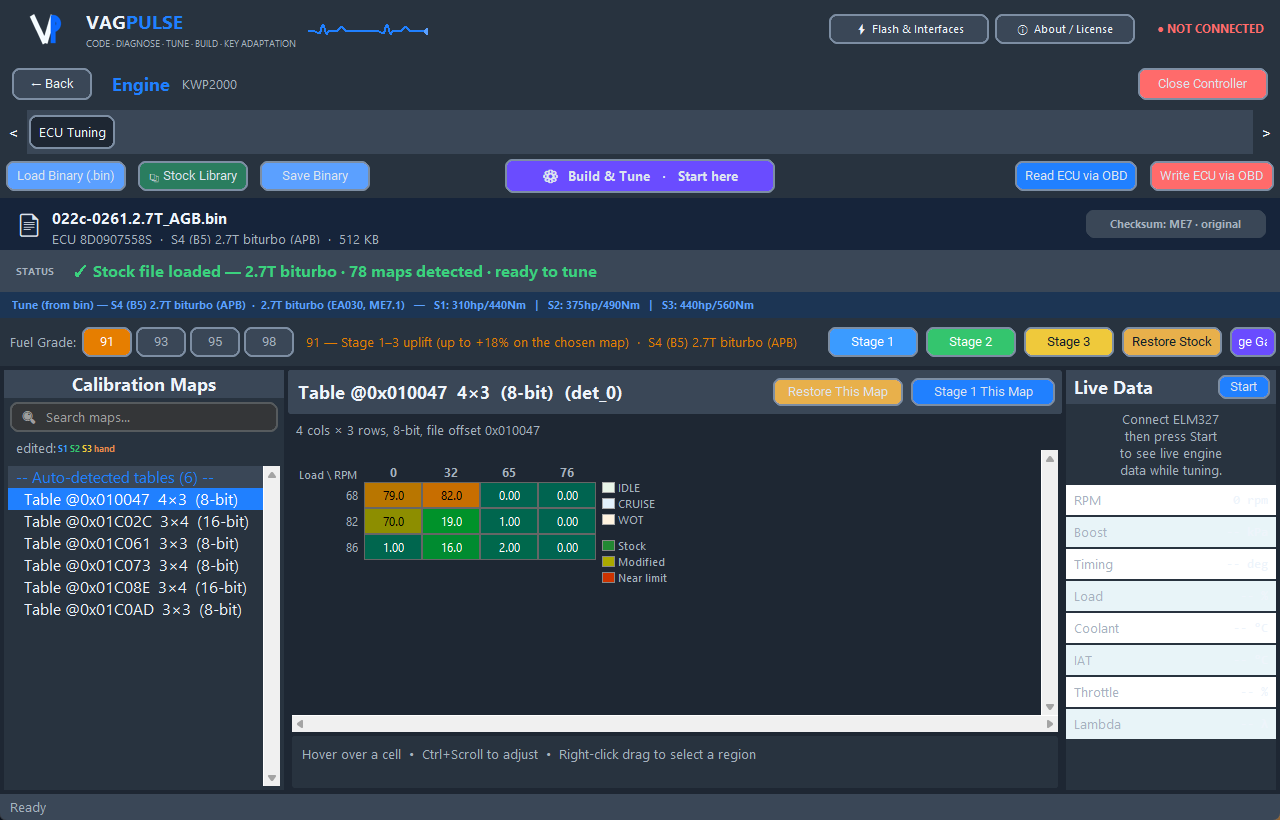Click the Search maps input field

(144, 417)
